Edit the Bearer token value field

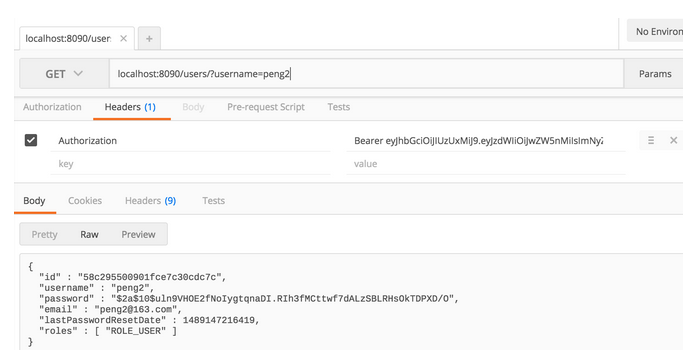point(486,141)
